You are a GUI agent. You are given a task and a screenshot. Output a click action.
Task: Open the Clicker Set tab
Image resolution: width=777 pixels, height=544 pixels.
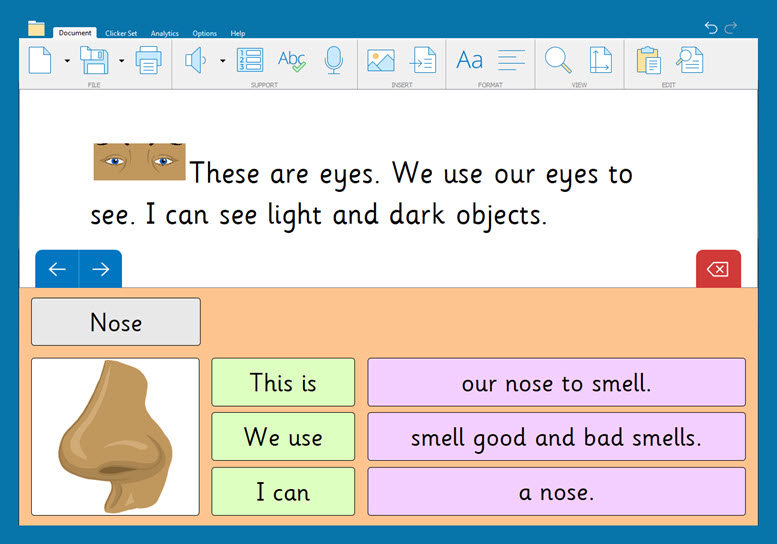point(123,33)
